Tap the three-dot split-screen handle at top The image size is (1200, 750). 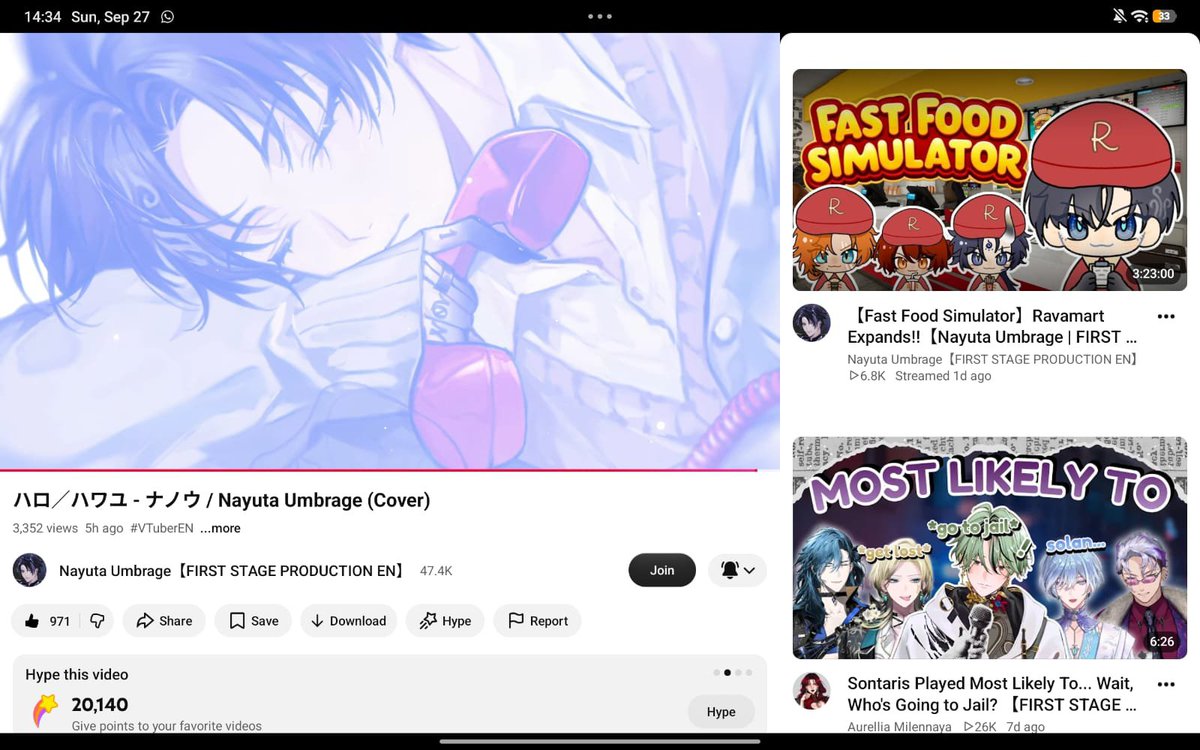click(600, 16)
